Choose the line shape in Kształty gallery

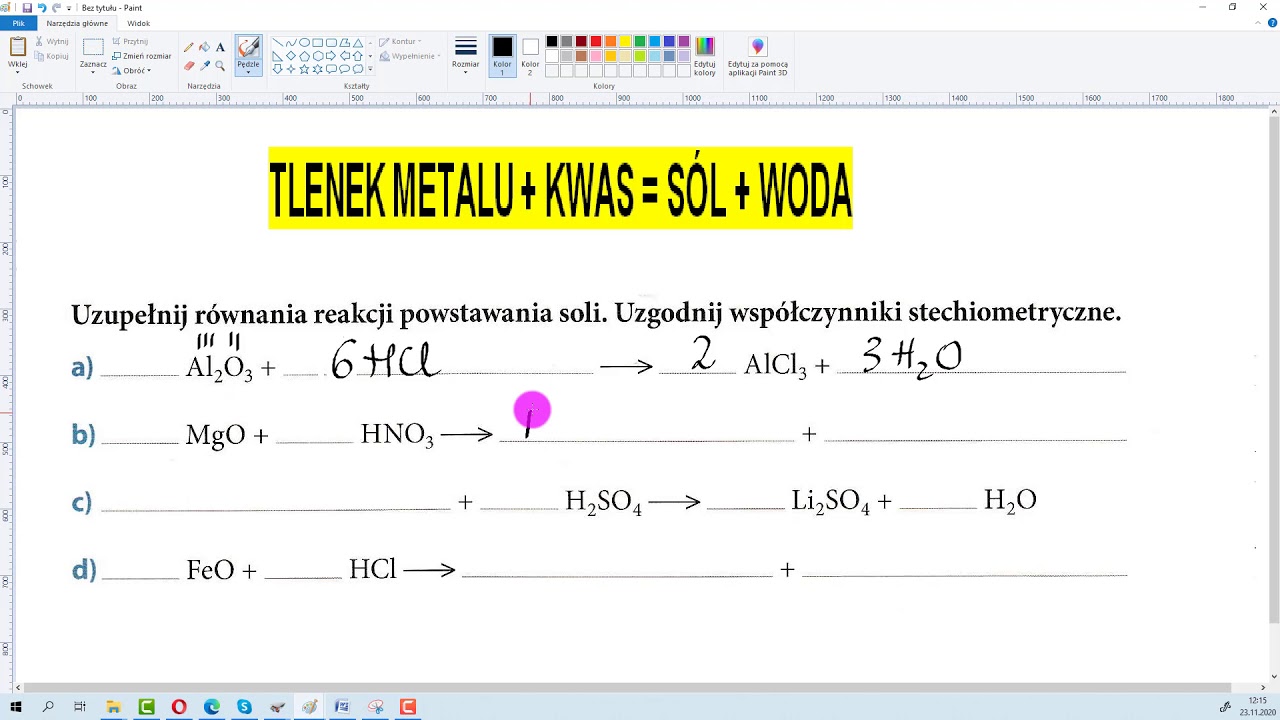tap(277, 42)
